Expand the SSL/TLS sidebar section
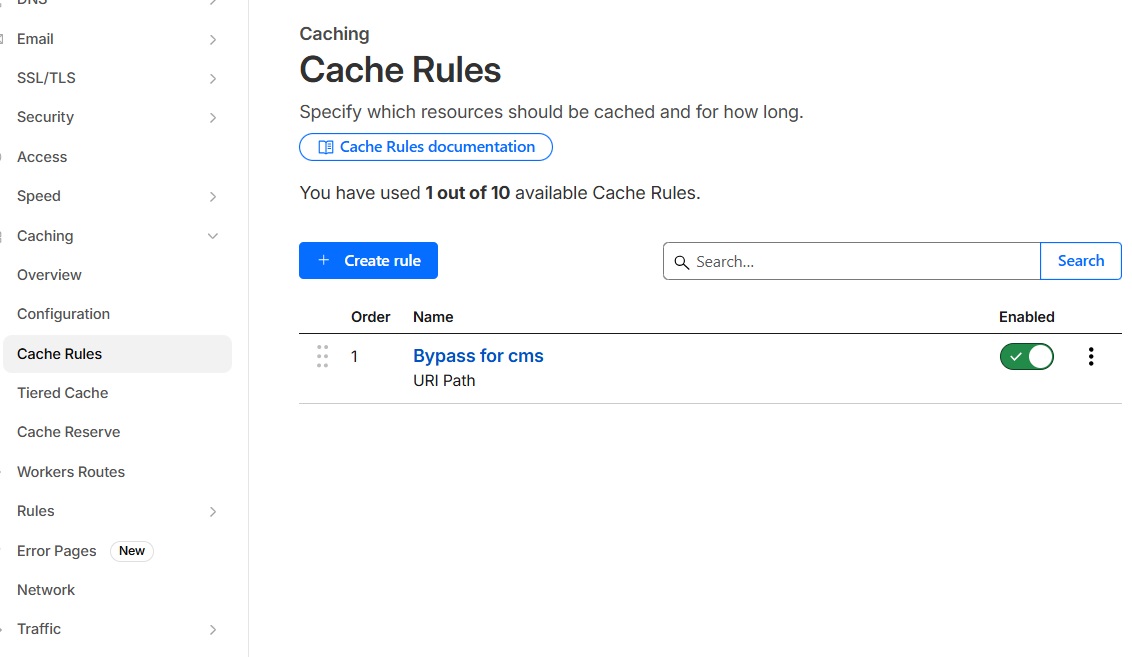Viewport: 1132px width, 657px height. point(212,79)
